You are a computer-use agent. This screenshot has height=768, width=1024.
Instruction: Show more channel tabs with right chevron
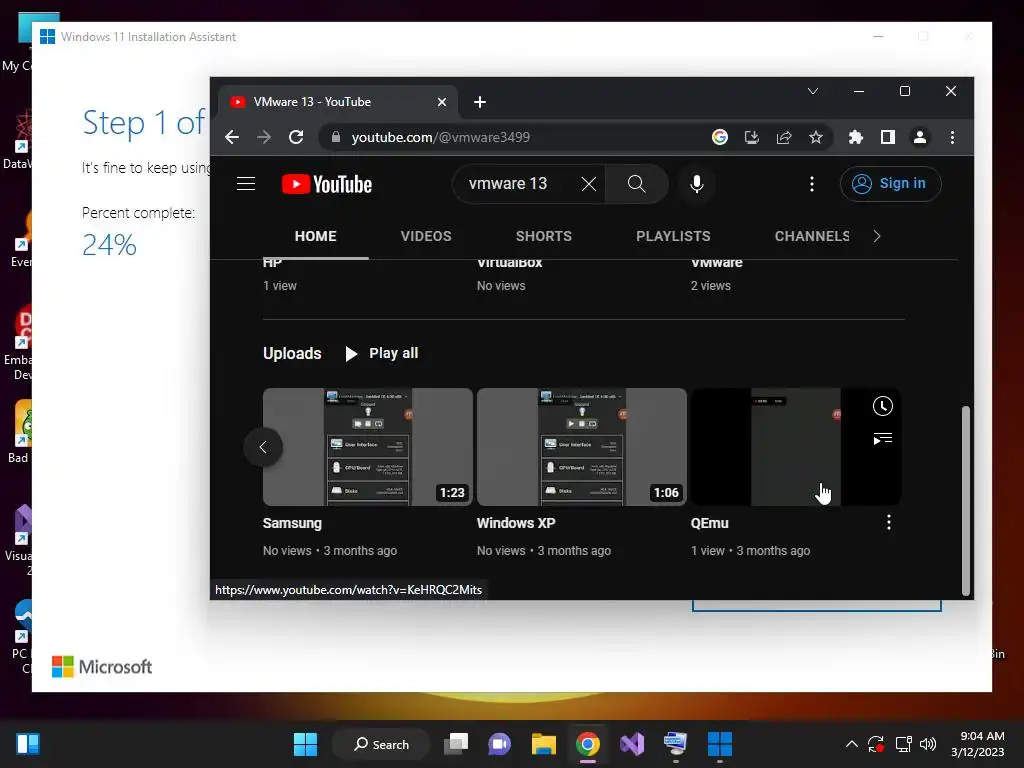tap(876, 236)
